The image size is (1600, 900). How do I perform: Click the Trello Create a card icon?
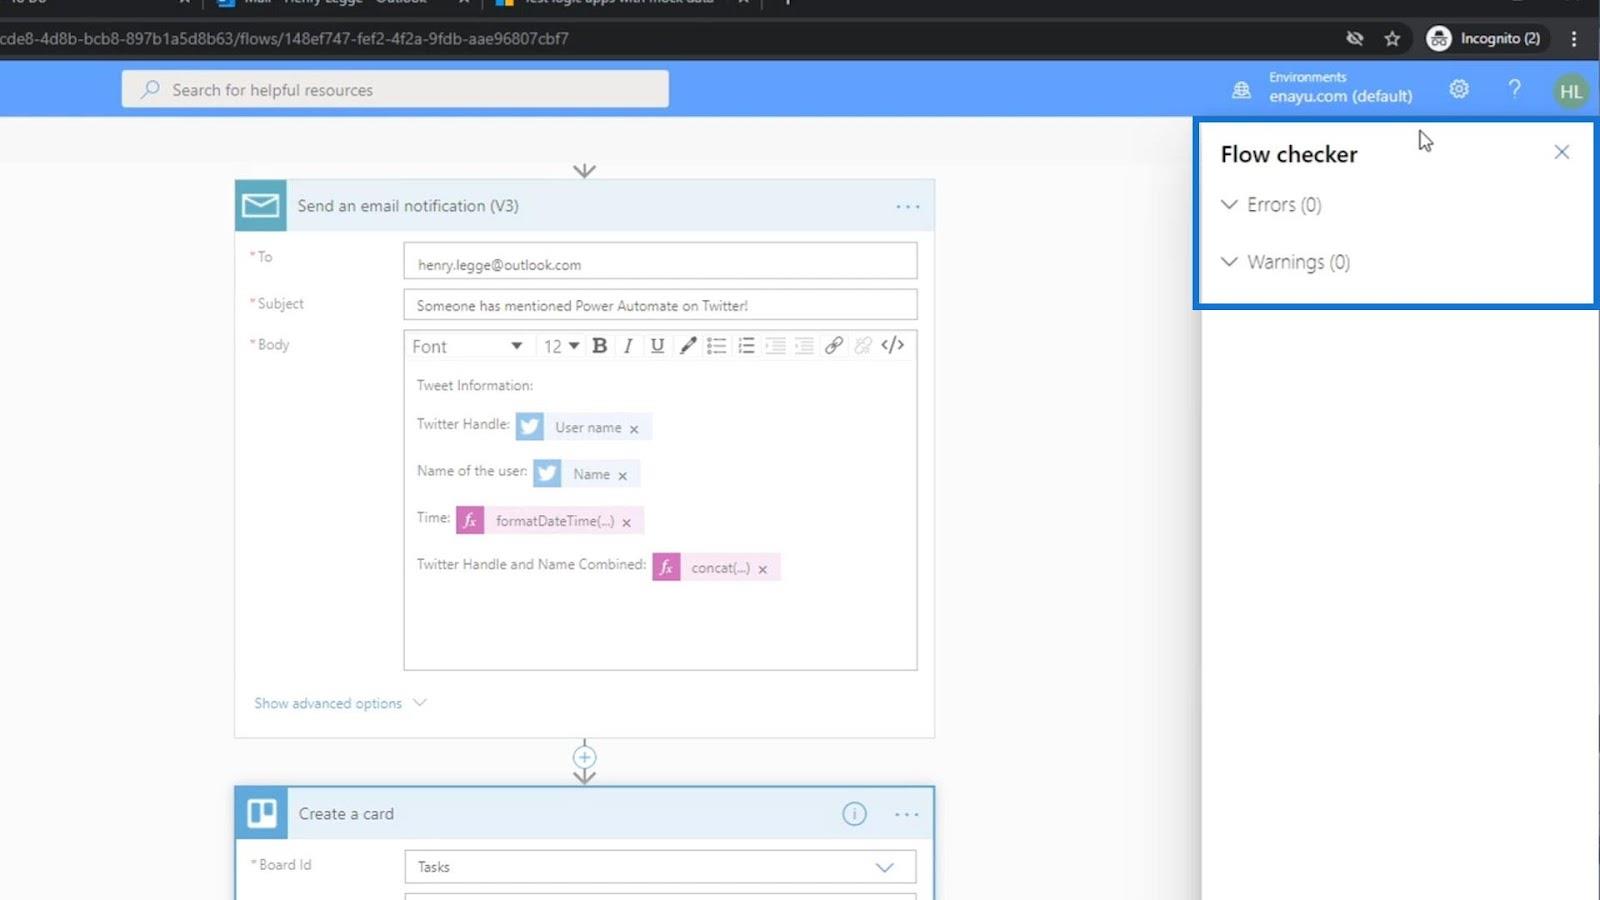(x=262, y=813)
